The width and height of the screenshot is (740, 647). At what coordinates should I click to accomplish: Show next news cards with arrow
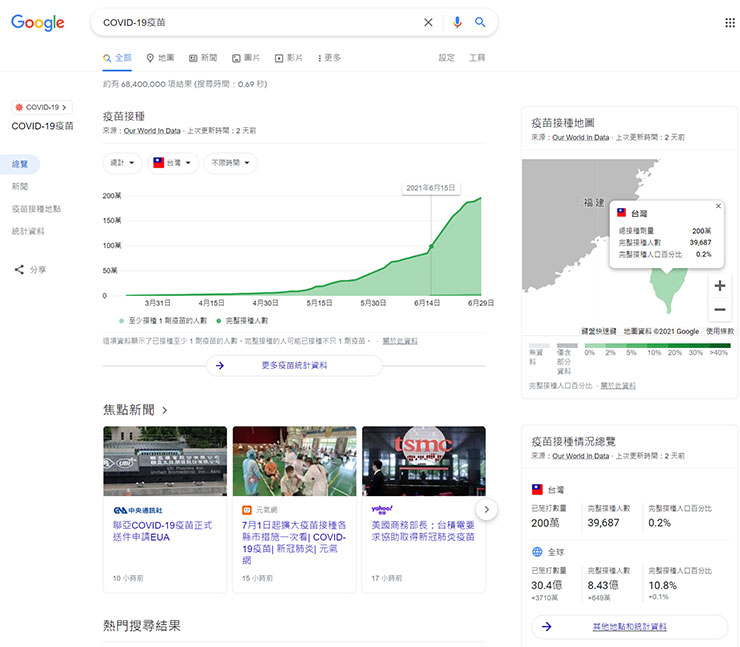[x=487, y=509]
